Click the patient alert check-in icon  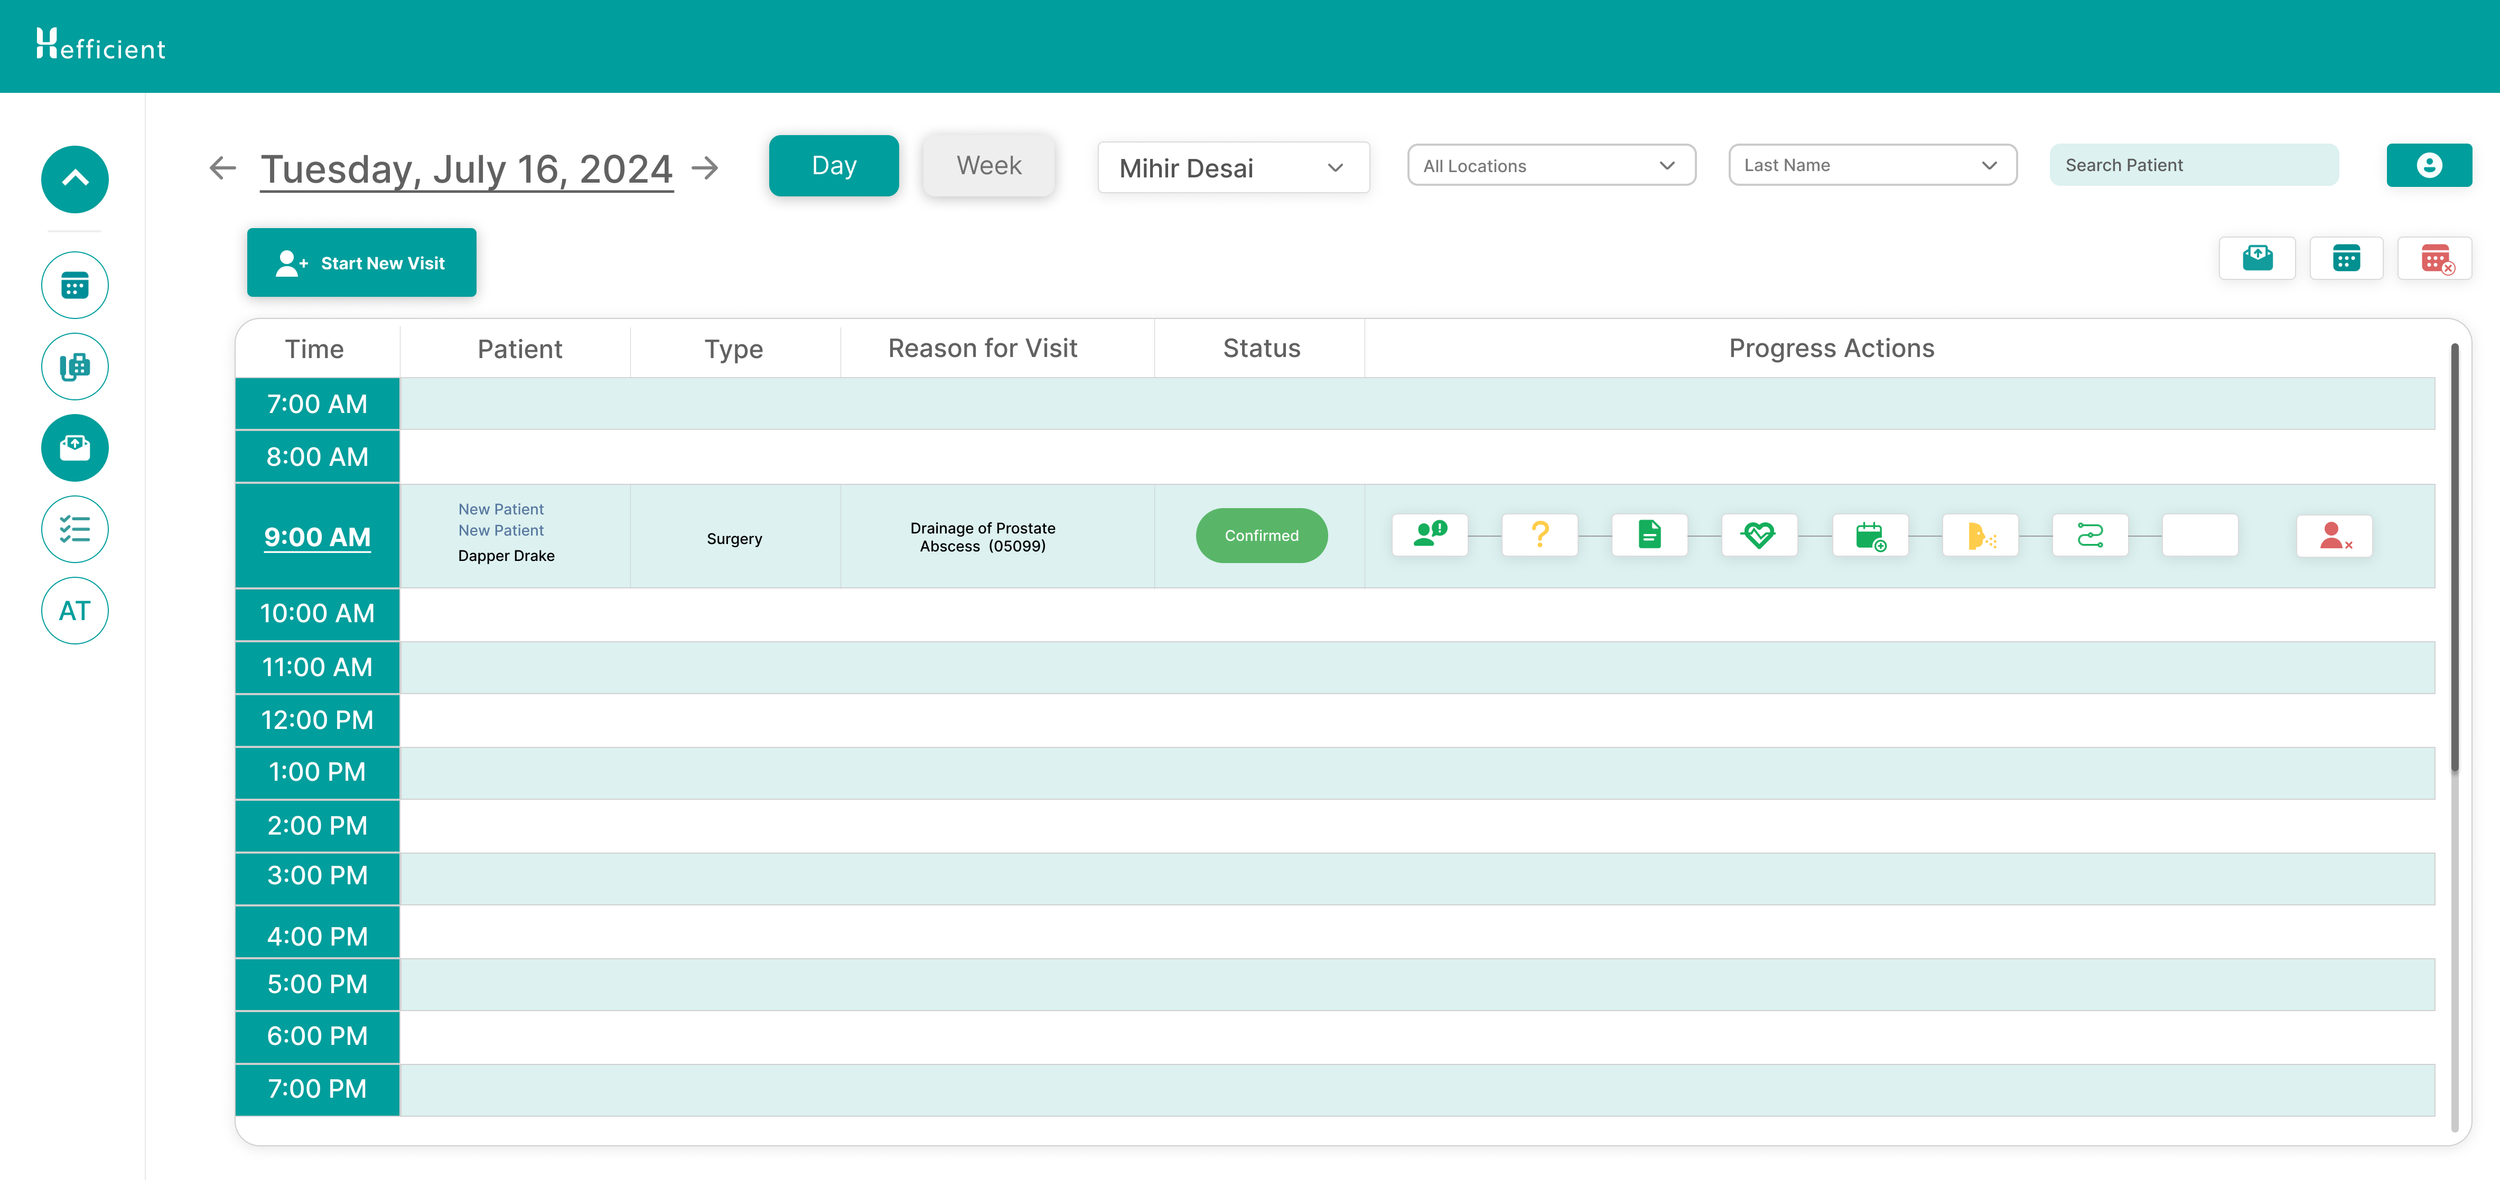pyautogui.click(x=1430, y=535)
